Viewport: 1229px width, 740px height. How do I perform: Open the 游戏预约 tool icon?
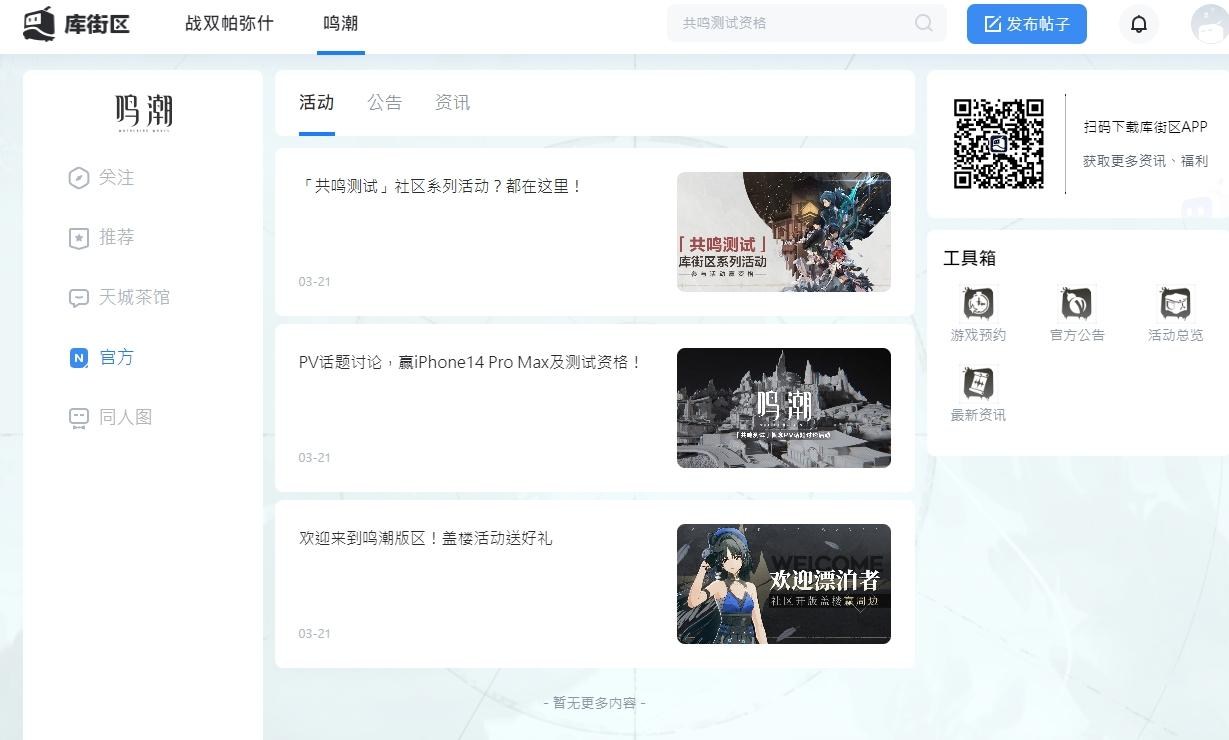point(978,302)
